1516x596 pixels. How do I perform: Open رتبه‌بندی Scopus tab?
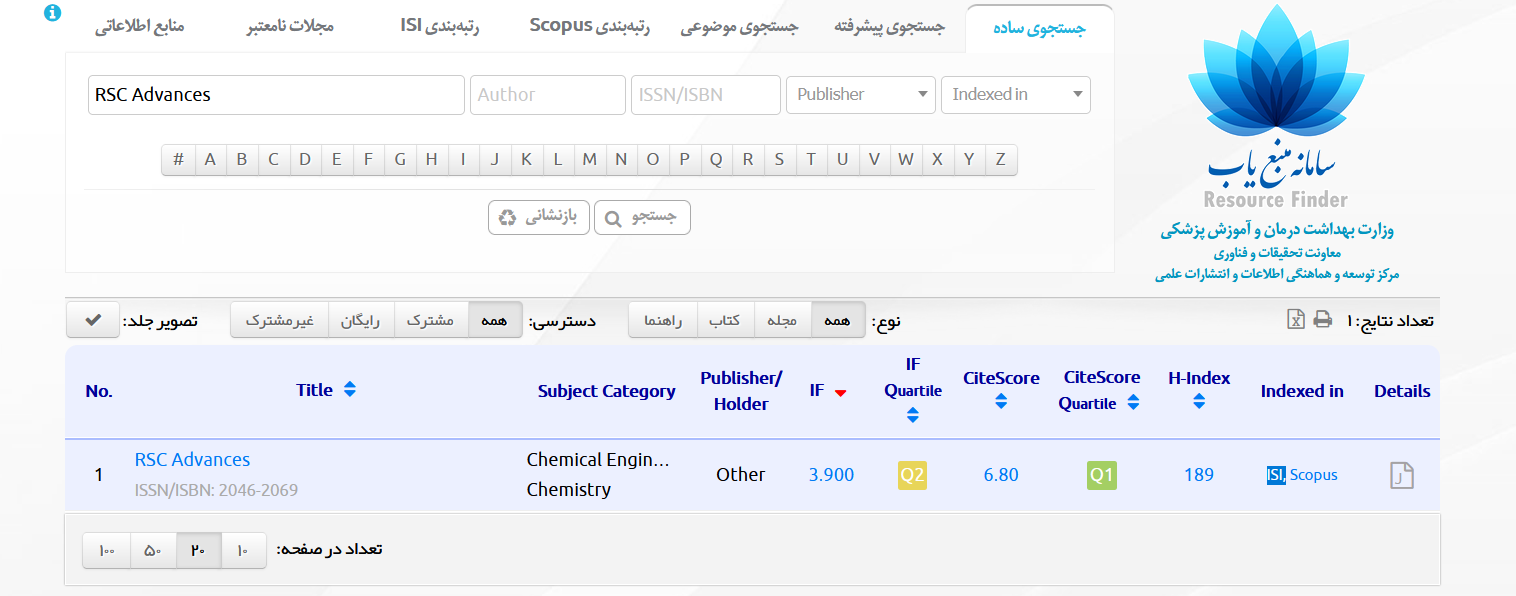[x=590, y=27]
